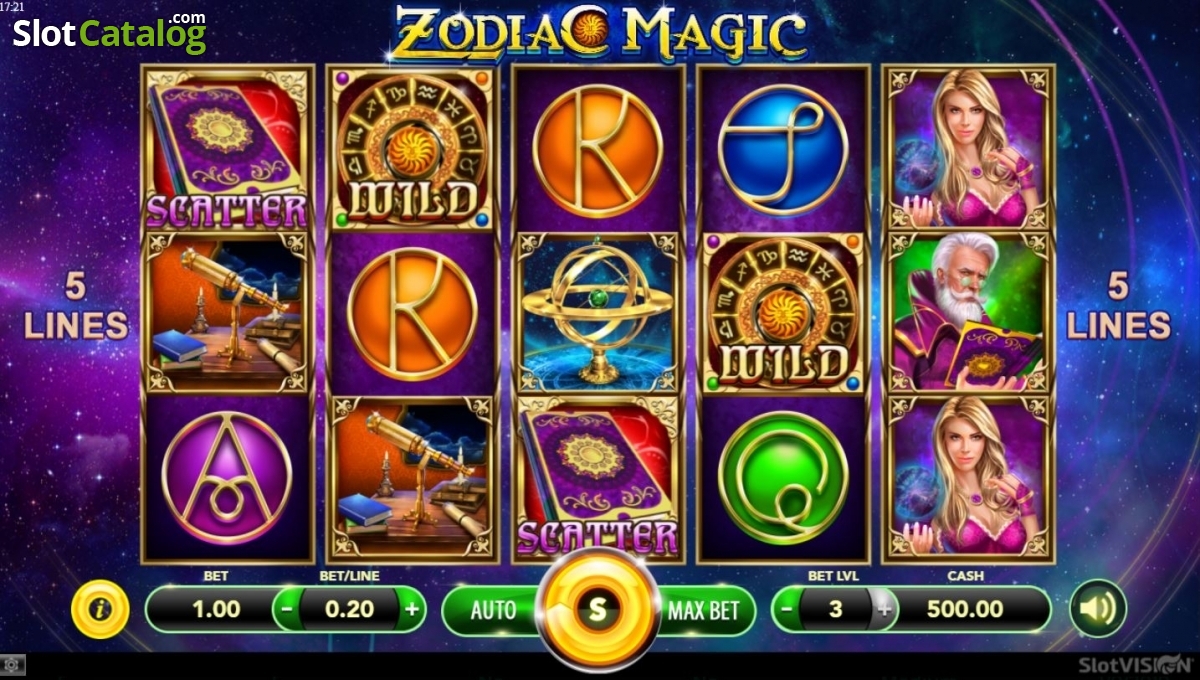Start AUTO spin mode
The width and height of the screenshot is (1200, 680).
pyautogui.click(x=492, y=610)
